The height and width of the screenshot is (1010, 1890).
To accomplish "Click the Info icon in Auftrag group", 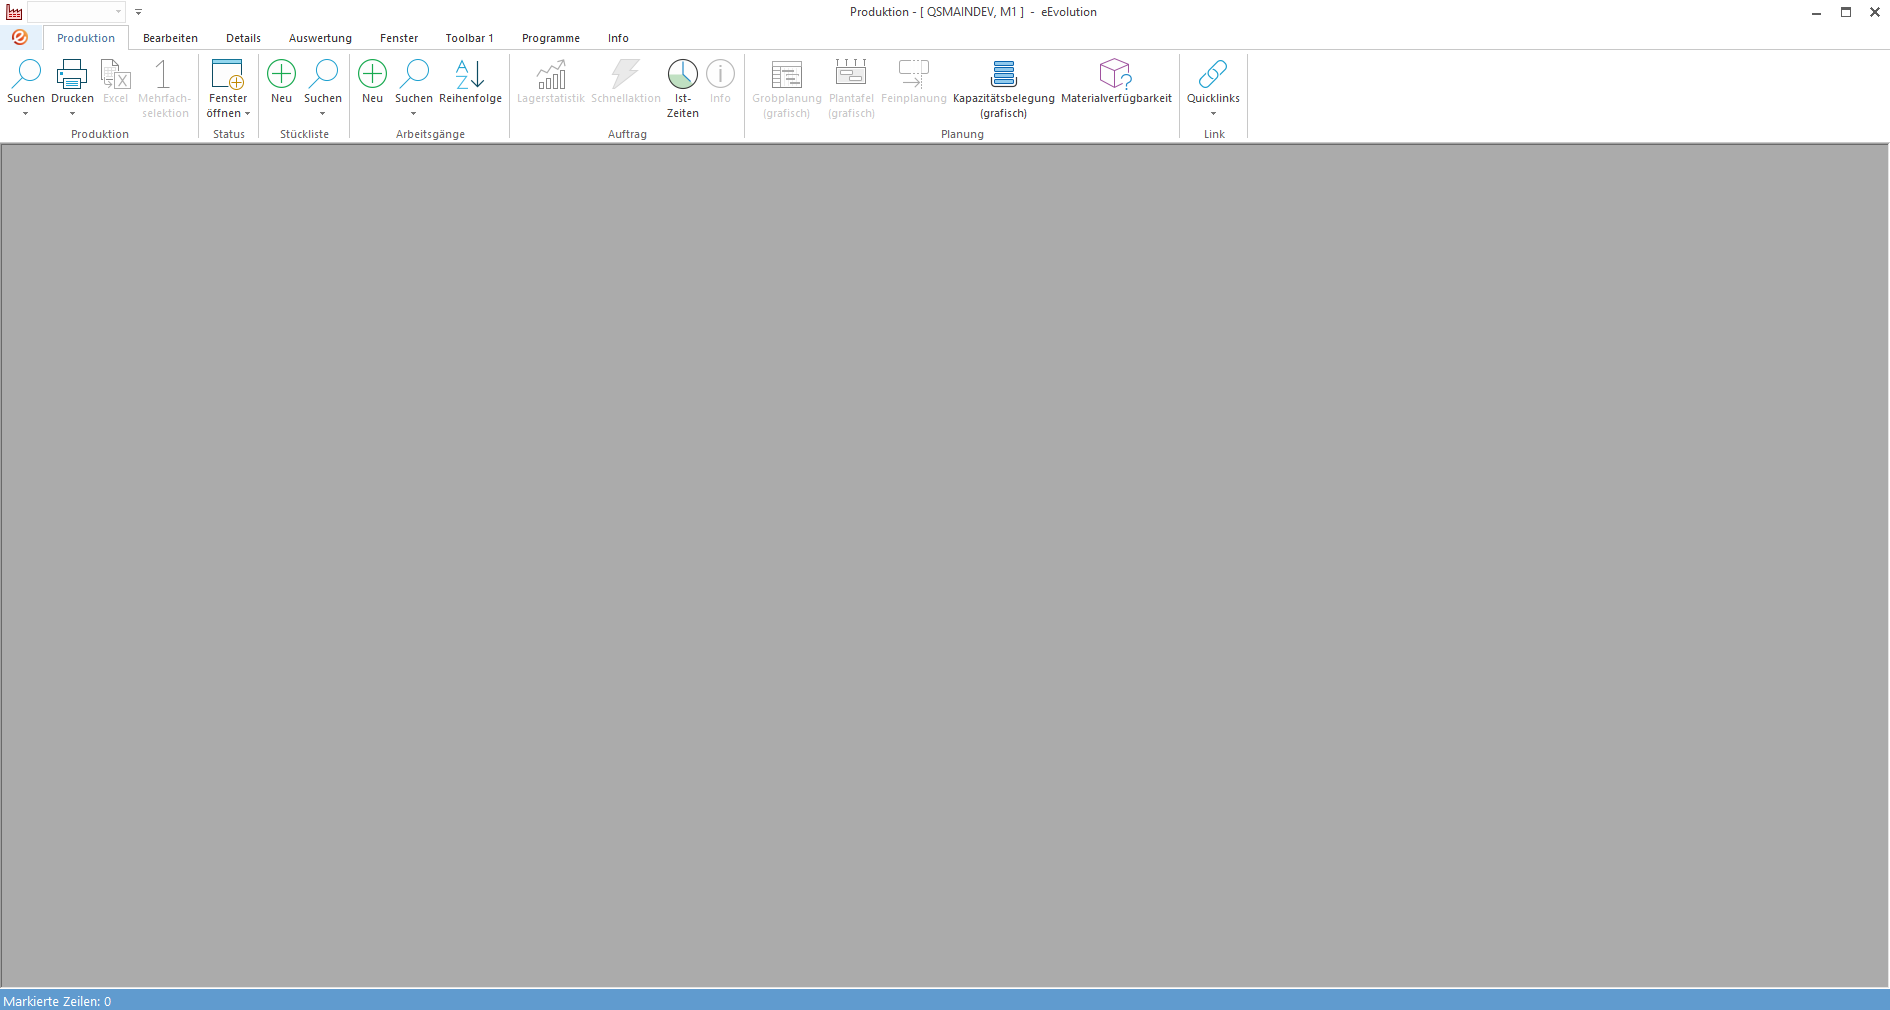I will 720,74.
